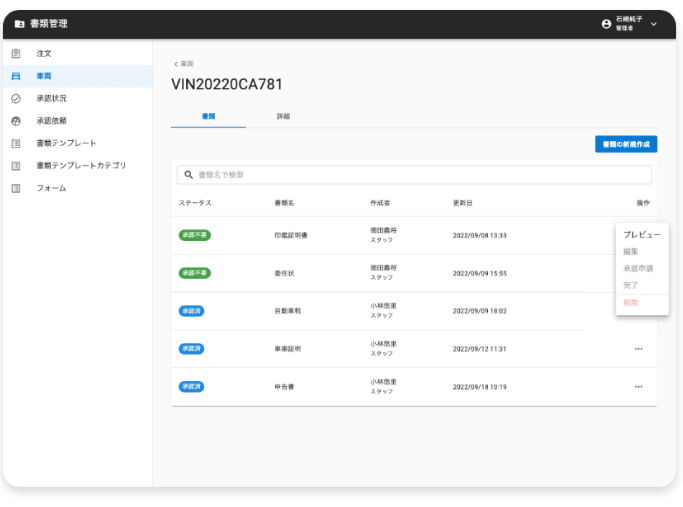Click the フォーム icon in sidebar
This screenshot has width=683, height=507.
[x=16, y=188]
